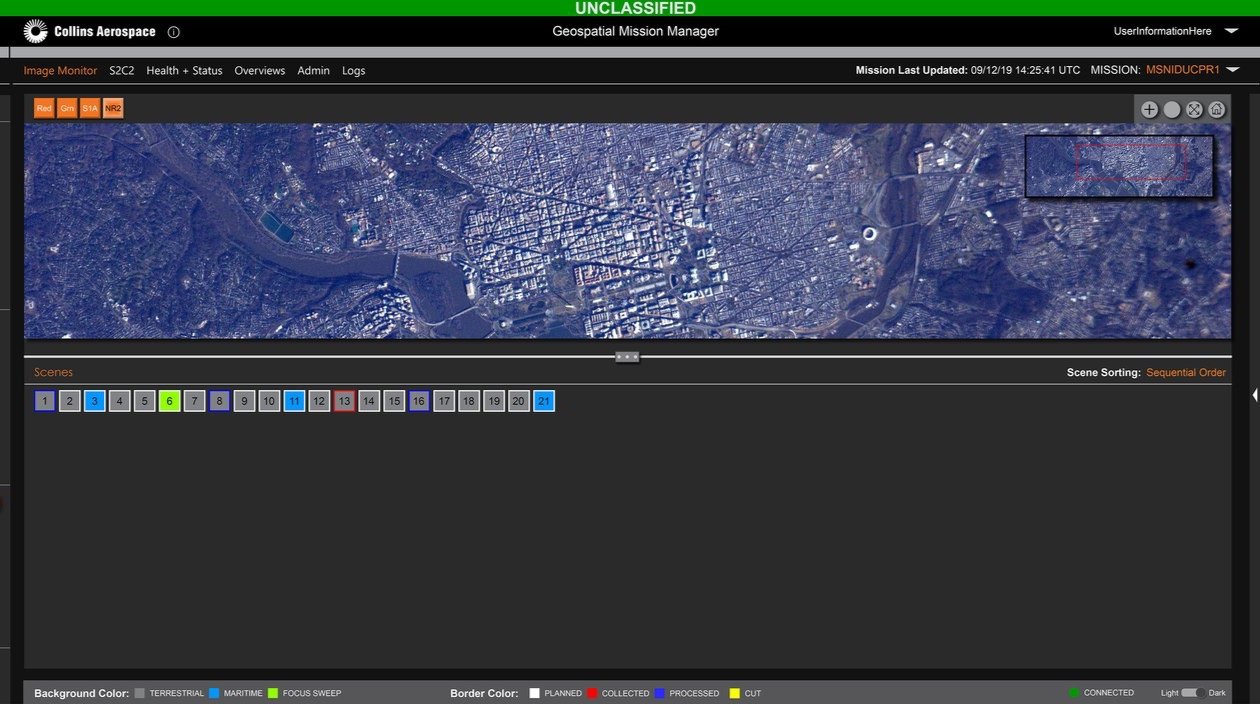Select focus sweep scene tile 6

click(x=169, y=401)
